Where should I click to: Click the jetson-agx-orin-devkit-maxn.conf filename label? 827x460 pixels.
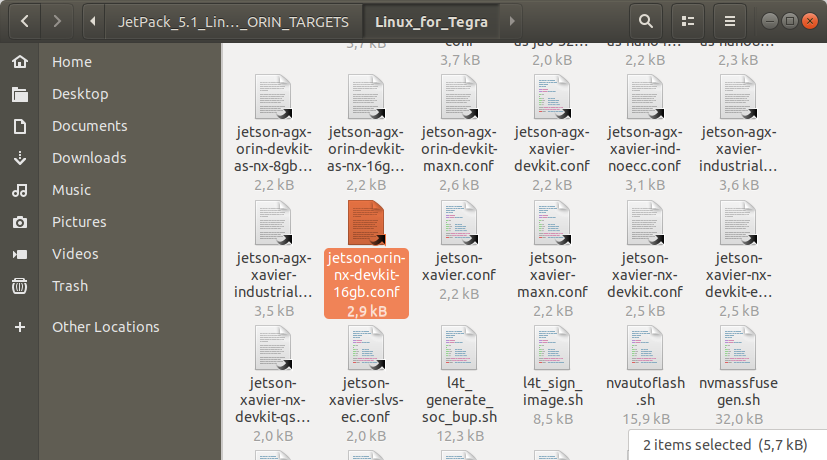click(459, 149)
